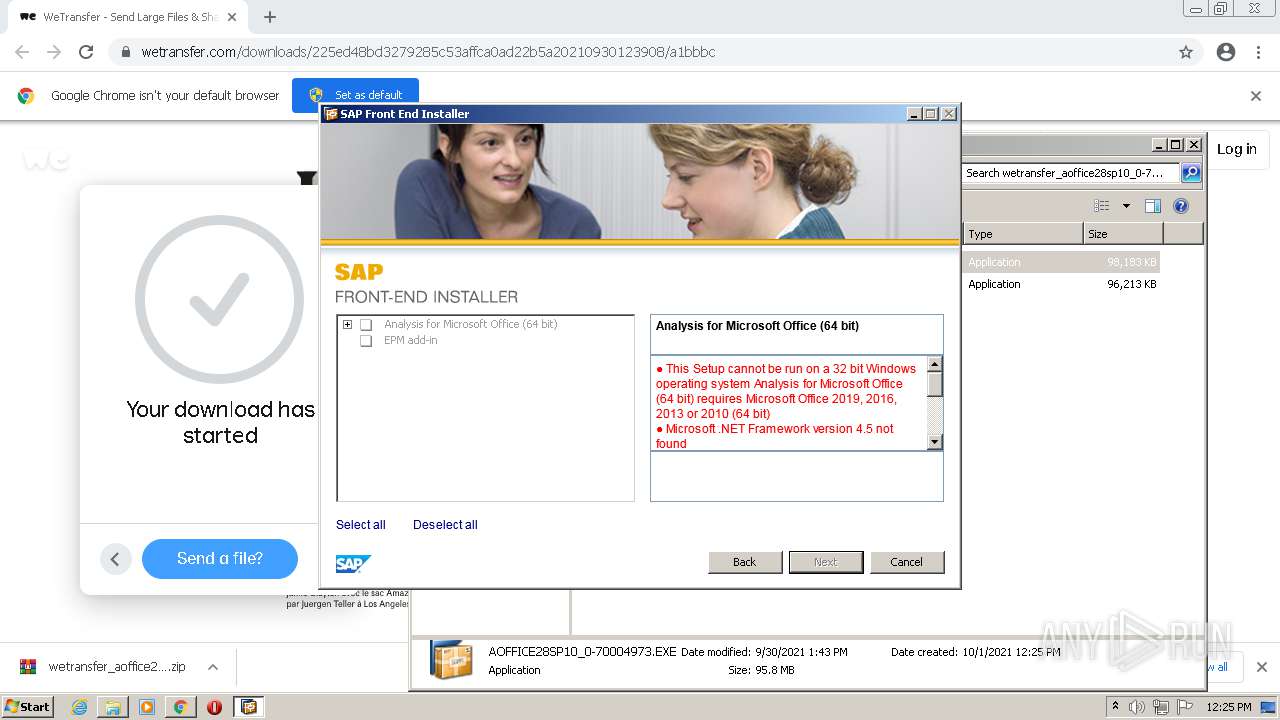
Task: Open the Windows Start menu
Action: tap(27, 706)
